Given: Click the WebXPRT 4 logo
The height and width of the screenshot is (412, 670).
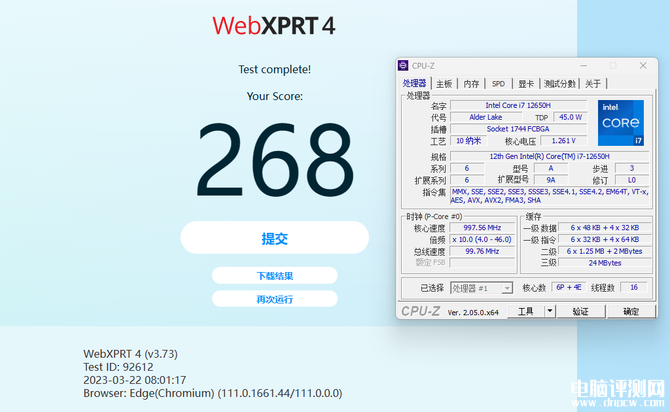Looking at the screenshot, I should (274, 26).
